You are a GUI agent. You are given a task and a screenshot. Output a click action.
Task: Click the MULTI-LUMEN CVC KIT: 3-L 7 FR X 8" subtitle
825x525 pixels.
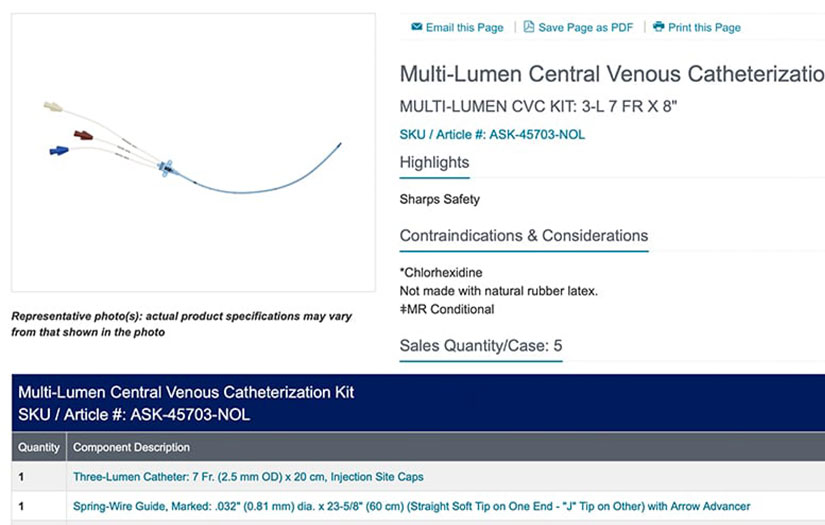(x=538, y=106)
